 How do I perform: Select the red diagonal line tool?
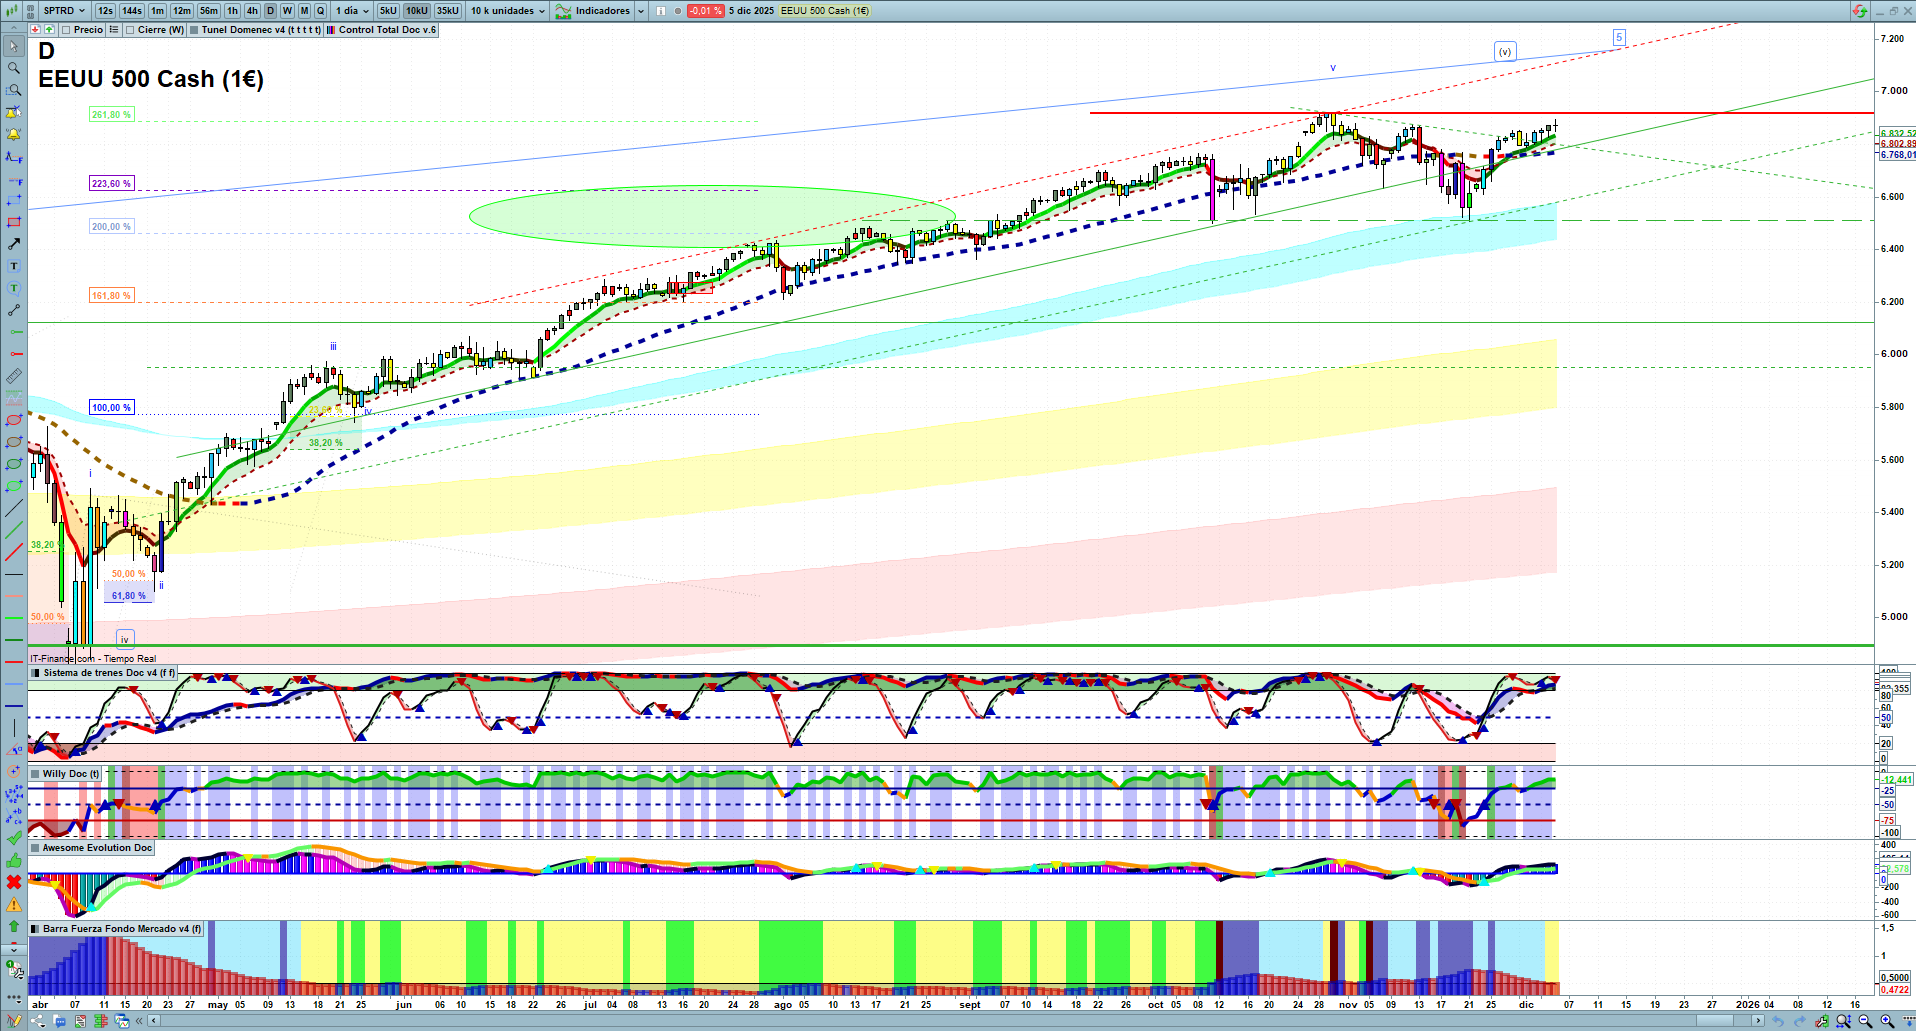[x=14, y=552]
